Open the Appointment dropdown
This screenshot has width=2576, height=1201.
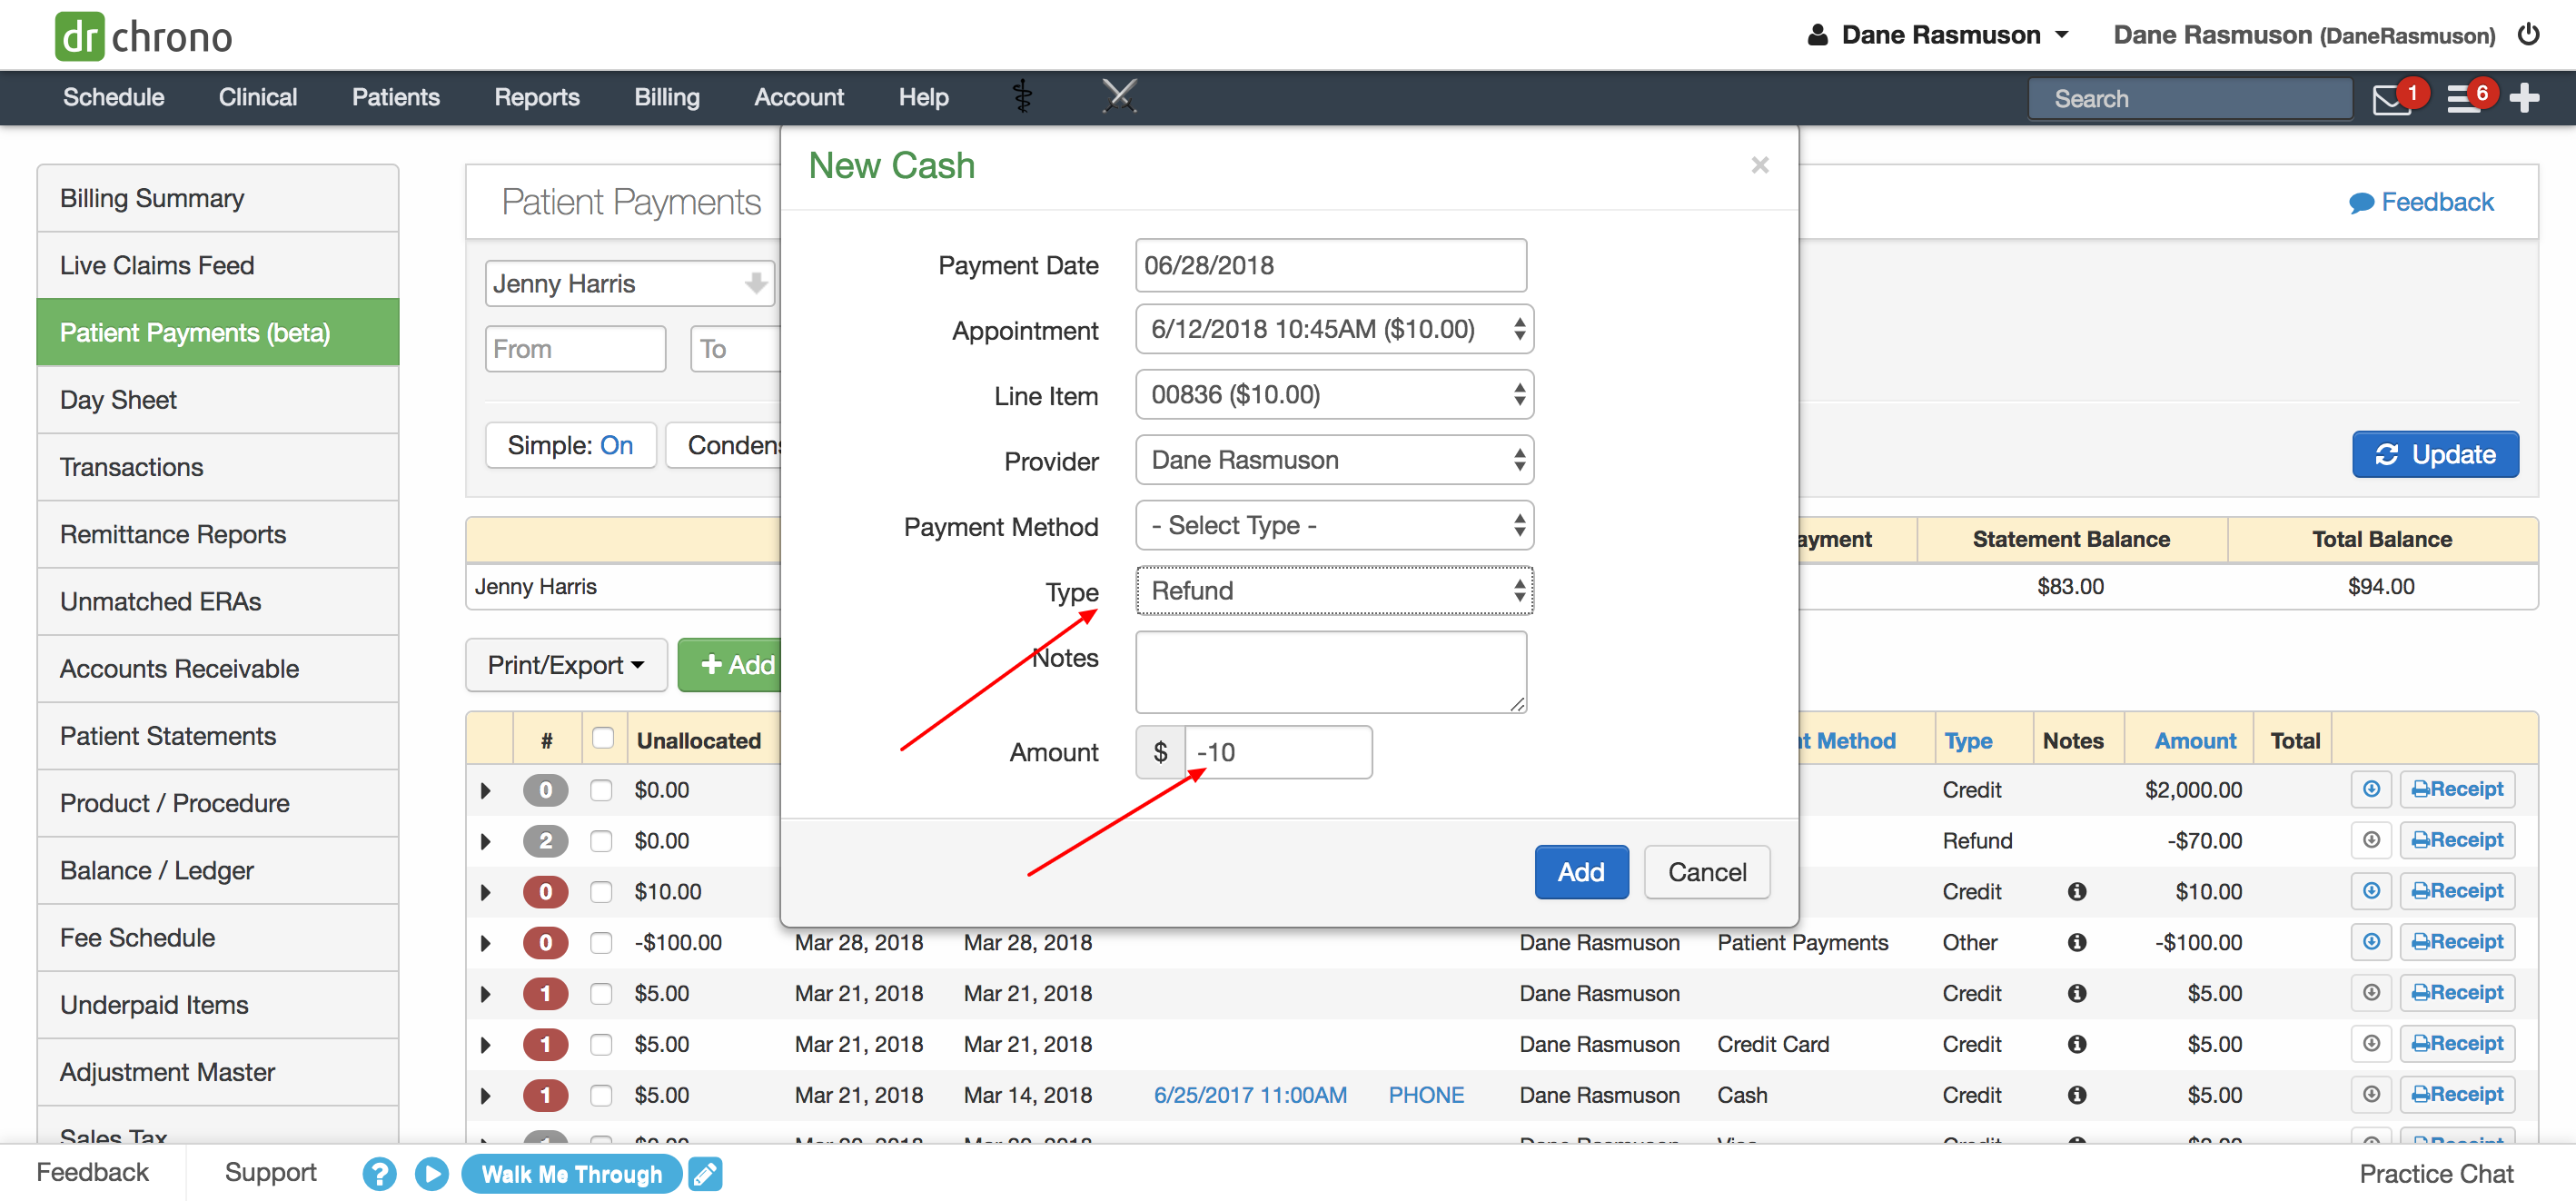(1334, 329)
